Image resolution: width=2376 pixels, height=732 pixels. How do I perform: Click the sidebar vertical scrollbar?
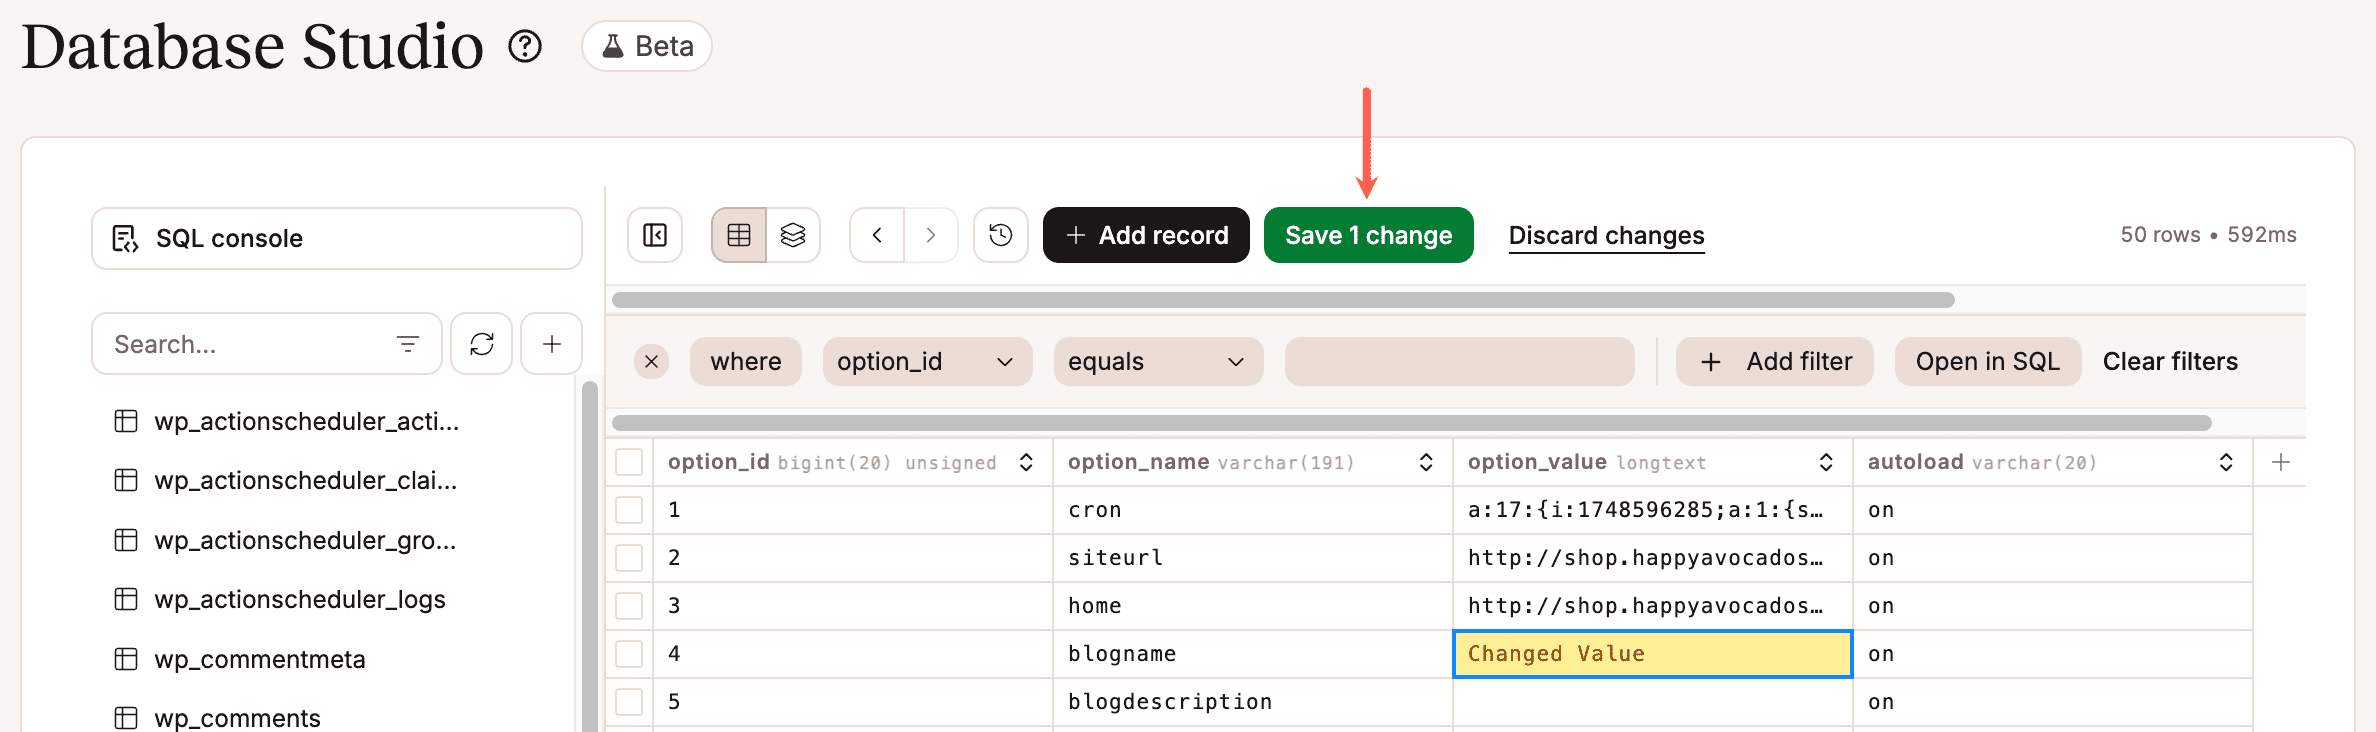tap(590, 556)
